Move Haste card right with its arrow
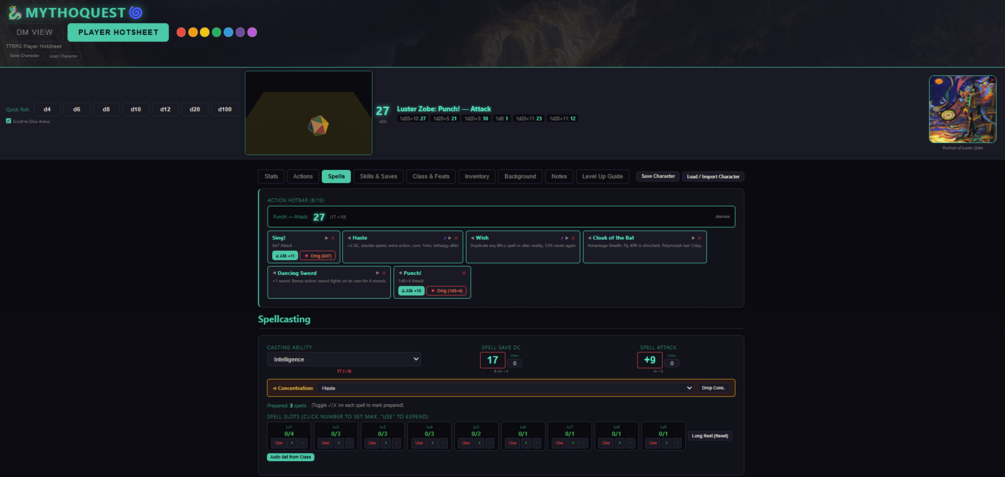This screenshot has width=1005, height=477. pos(449,238)
